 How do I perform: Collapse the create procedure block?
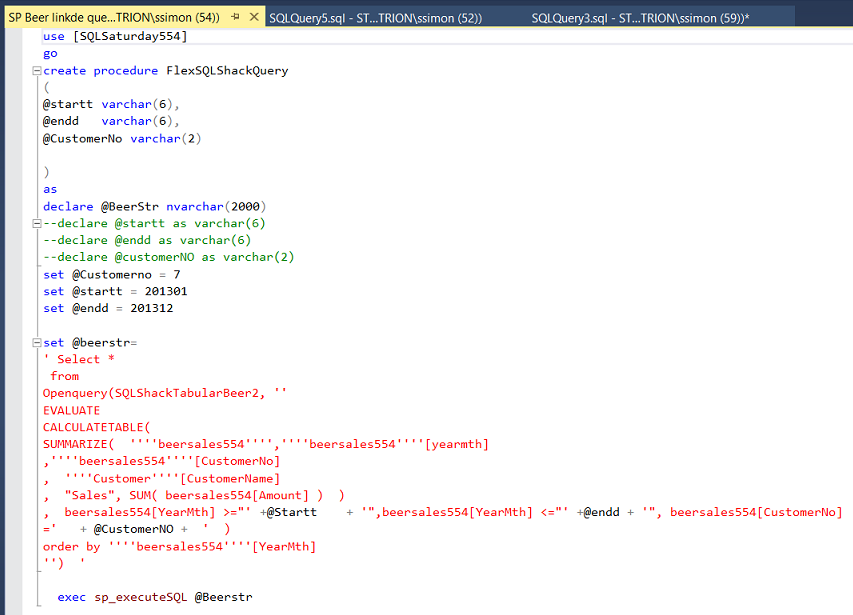[x=36, y=71]
